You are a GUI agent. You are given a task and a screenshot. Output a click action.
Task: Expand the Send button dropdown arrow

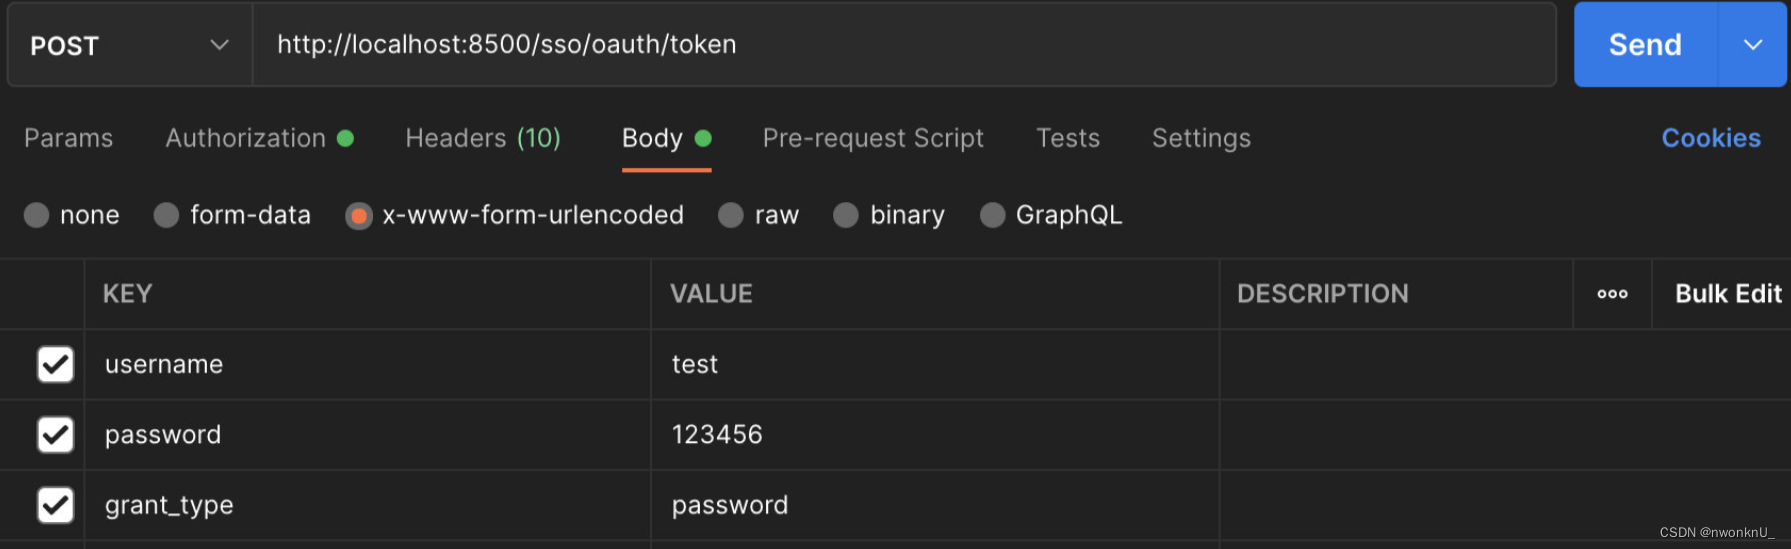pyautogui.click(x=1753, y=45)
